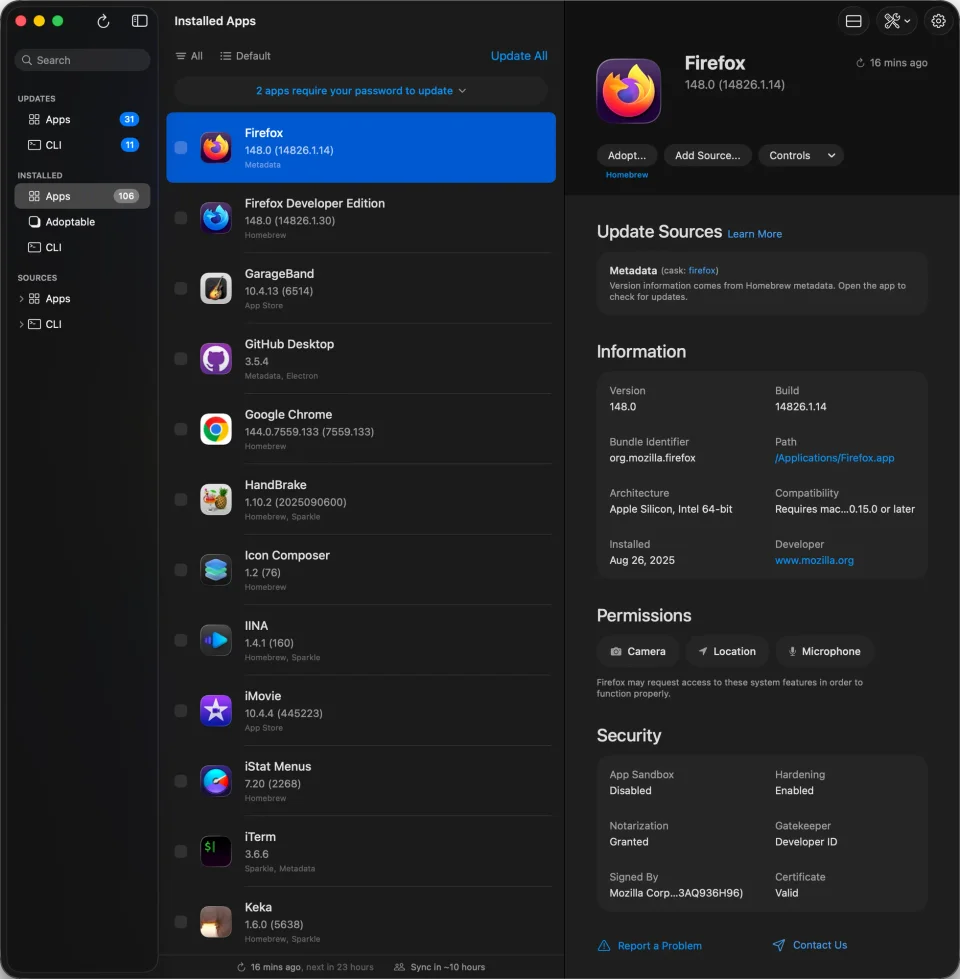Click the Adopt... button

click(627, 155)
